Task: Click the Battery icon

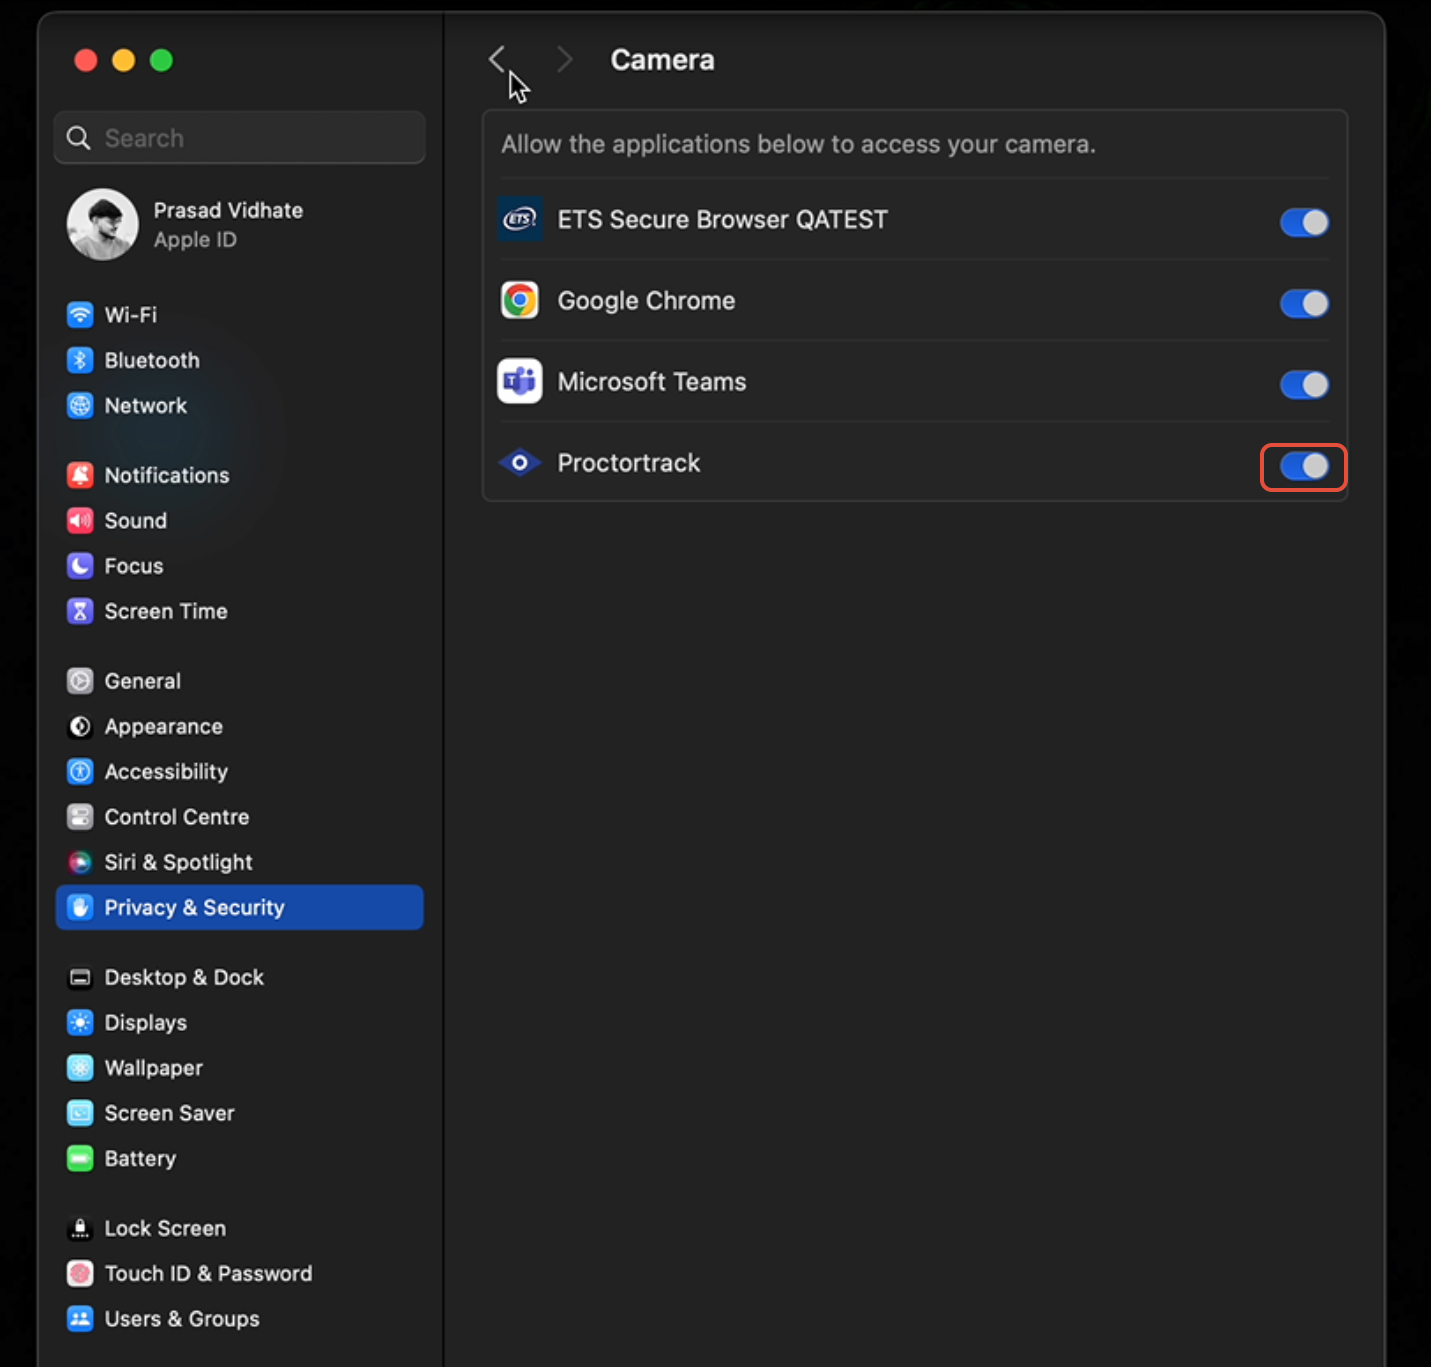Action: pyautogui.click(x=80, y=1158)
